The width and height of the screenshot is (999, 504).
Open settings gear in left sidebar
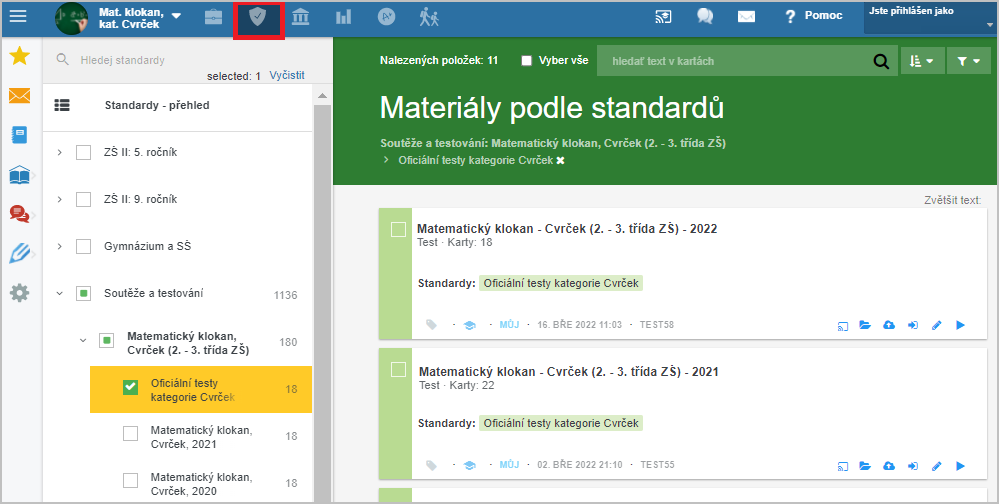[x=20, y=293]
